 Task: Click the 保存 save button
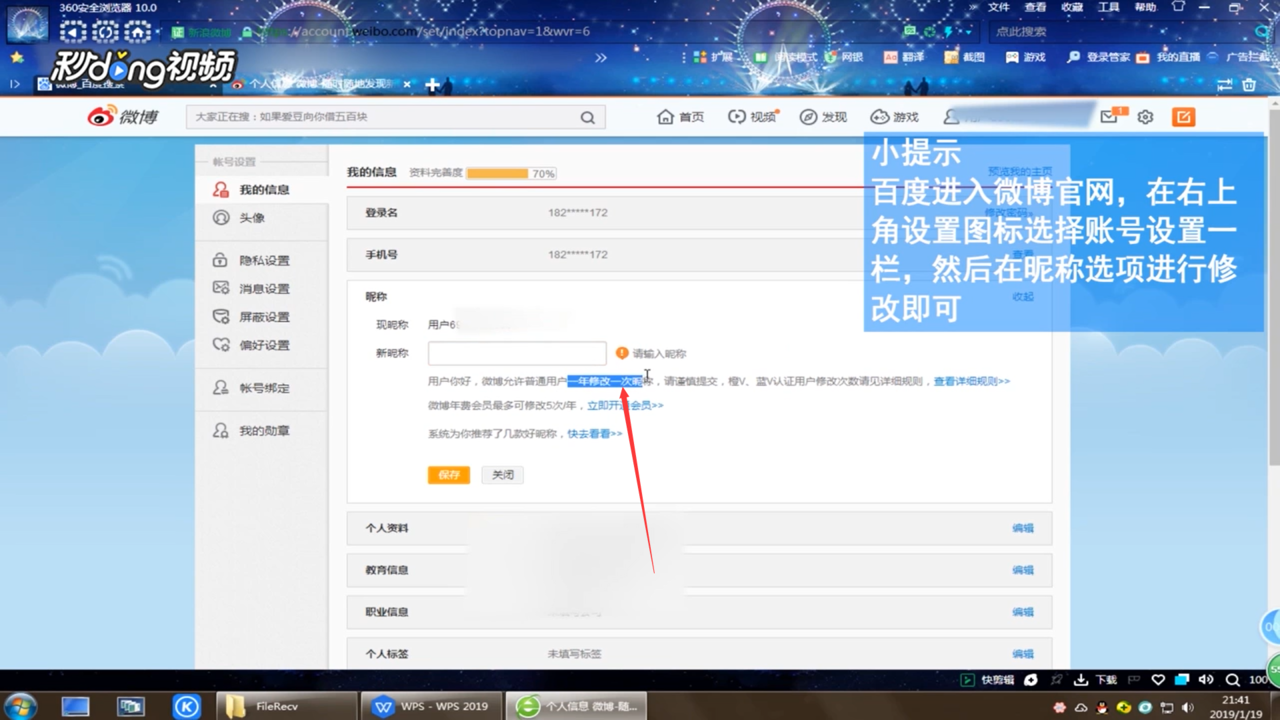449,475
